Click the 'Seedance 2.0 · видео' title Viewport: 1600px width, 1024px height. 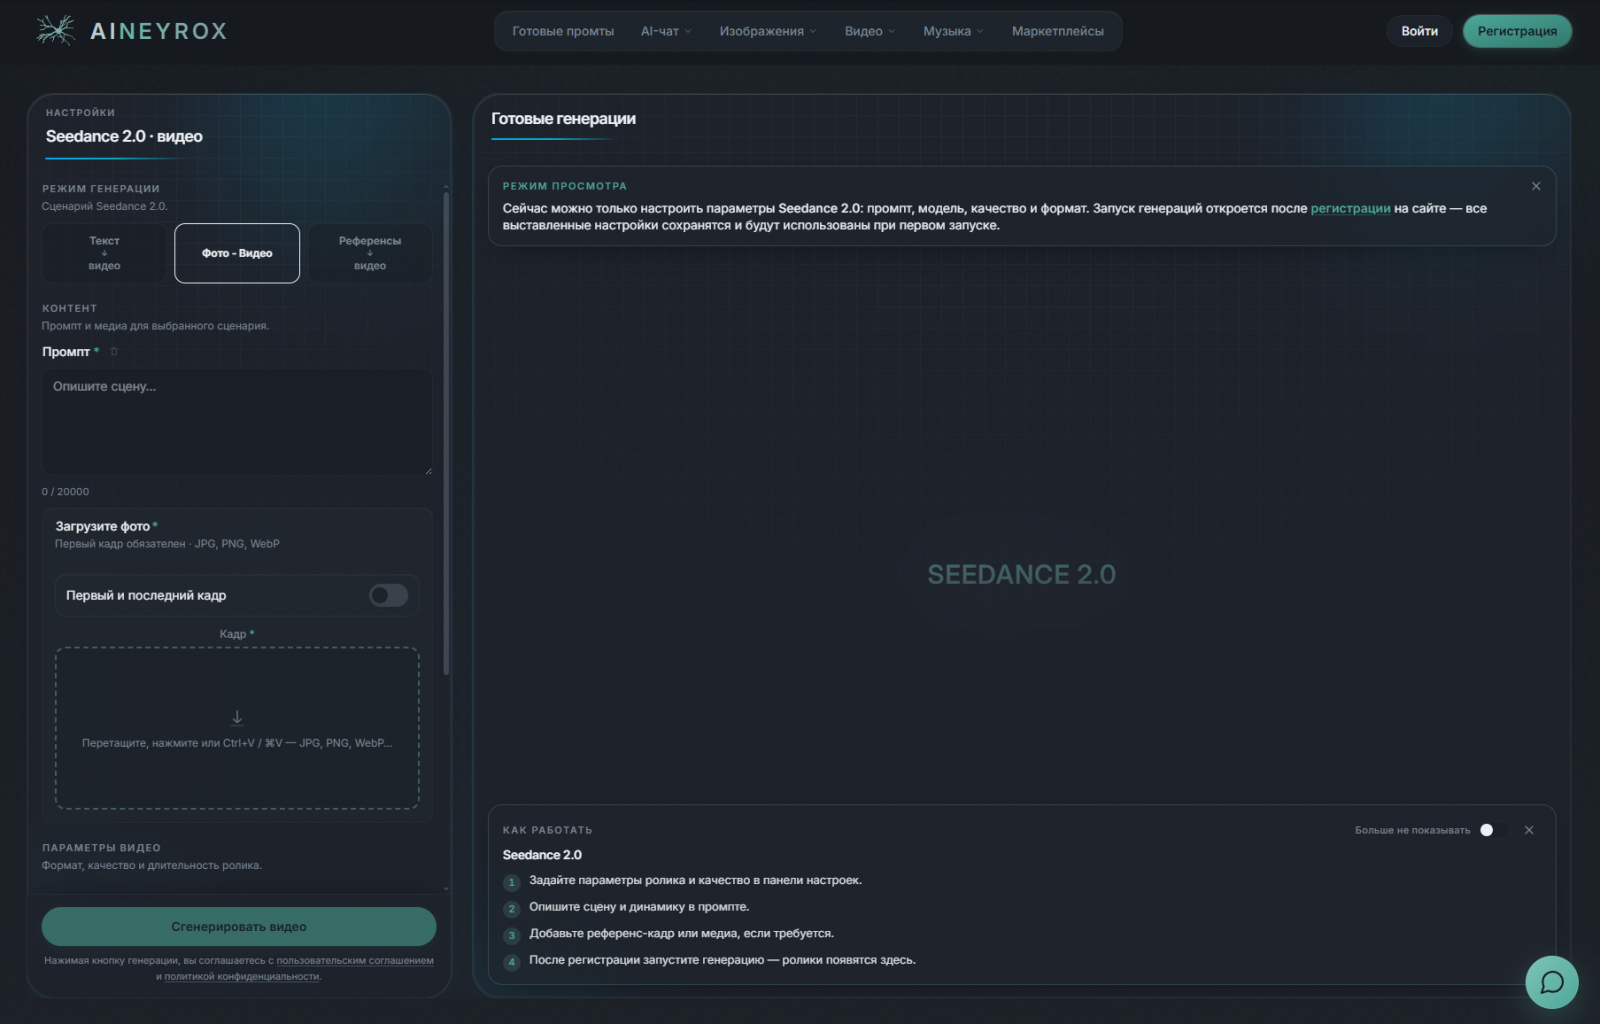coord(124,136)
